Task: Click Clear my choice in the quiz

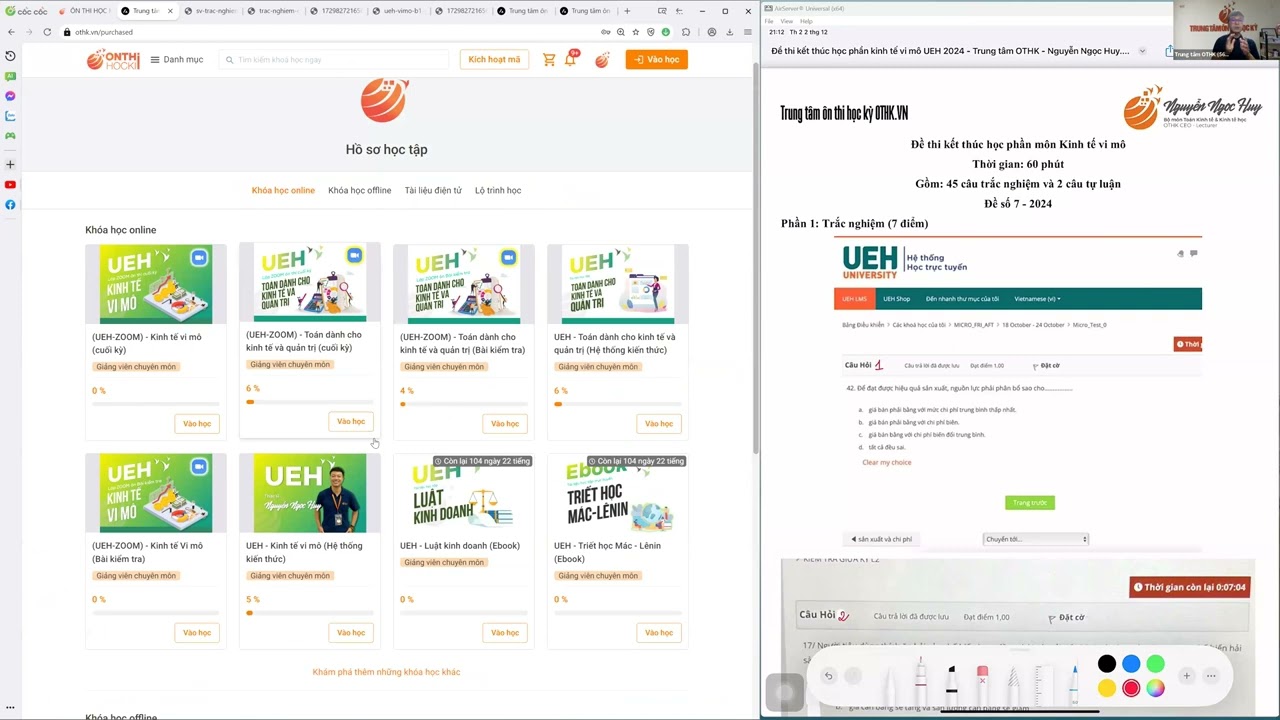Action: point(886,462)
